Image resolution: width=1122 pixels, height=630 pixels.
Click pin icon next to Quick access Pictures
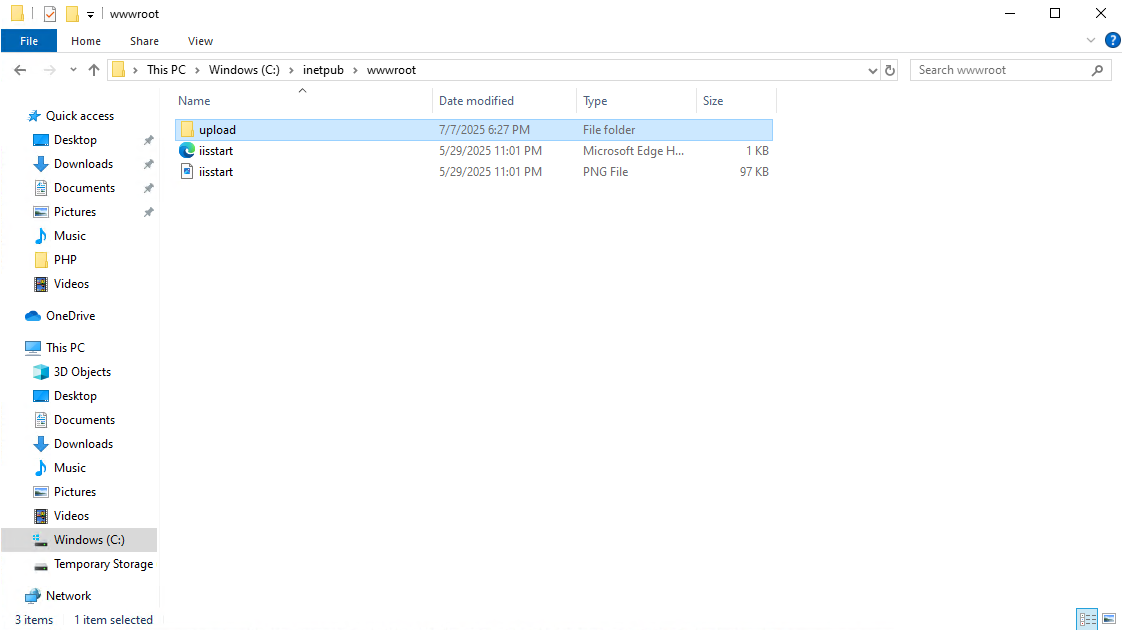[x=148, y=212]
